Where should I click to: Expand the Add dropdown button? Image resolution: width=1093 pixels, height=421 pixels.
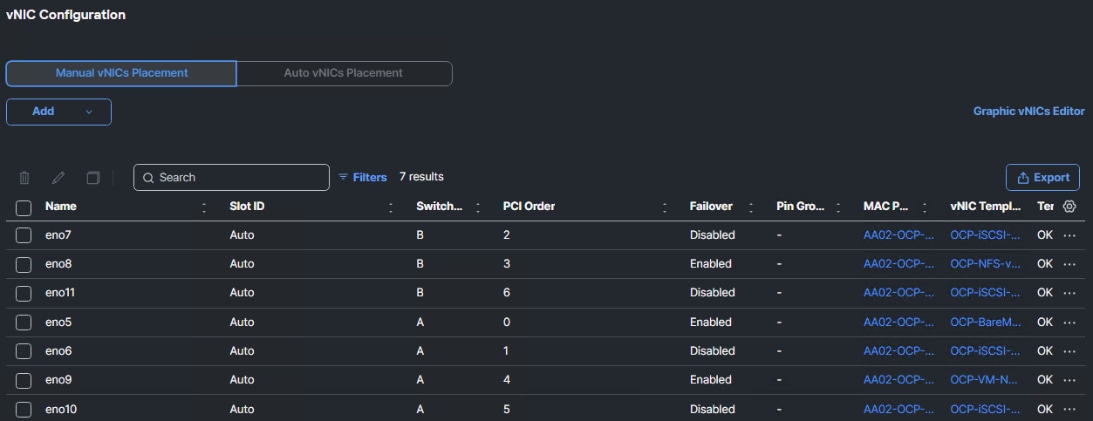coord(88,112)
